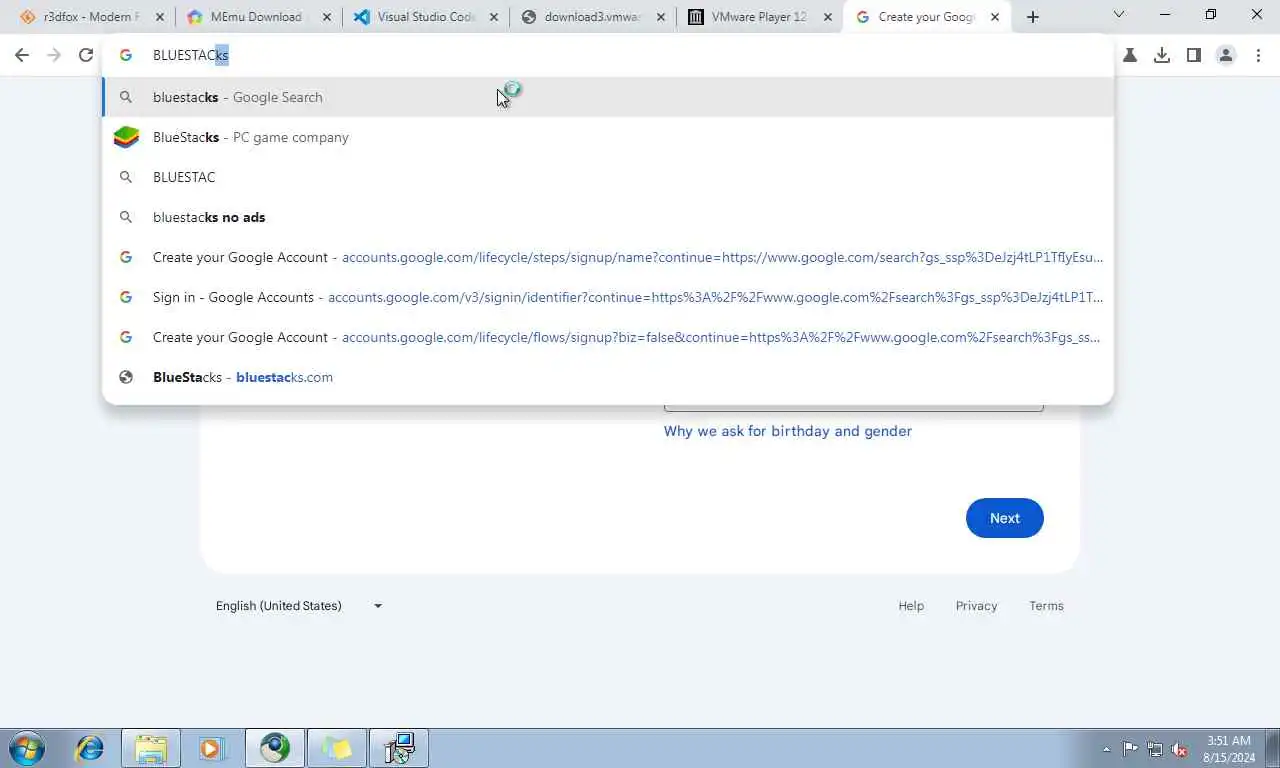Open the Privacy link
This screenshot has height=768, width=1280.
point(976,606)
